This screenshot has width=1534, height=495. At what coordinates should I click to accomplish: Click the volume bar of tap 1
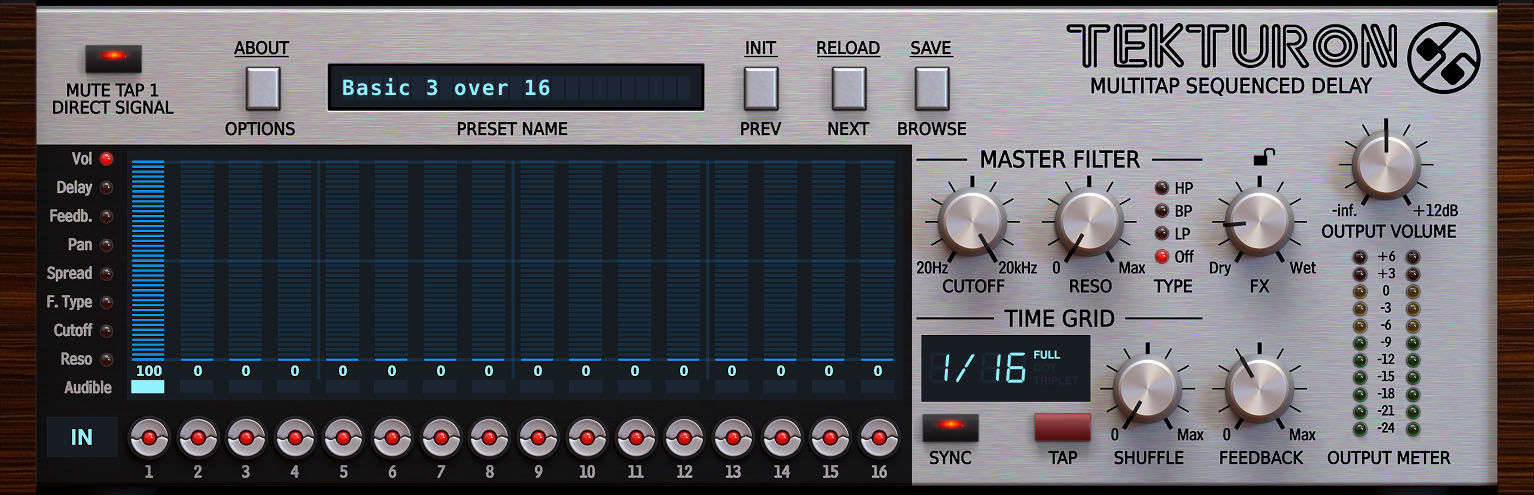pyautogui.click(x=148, y=260)
